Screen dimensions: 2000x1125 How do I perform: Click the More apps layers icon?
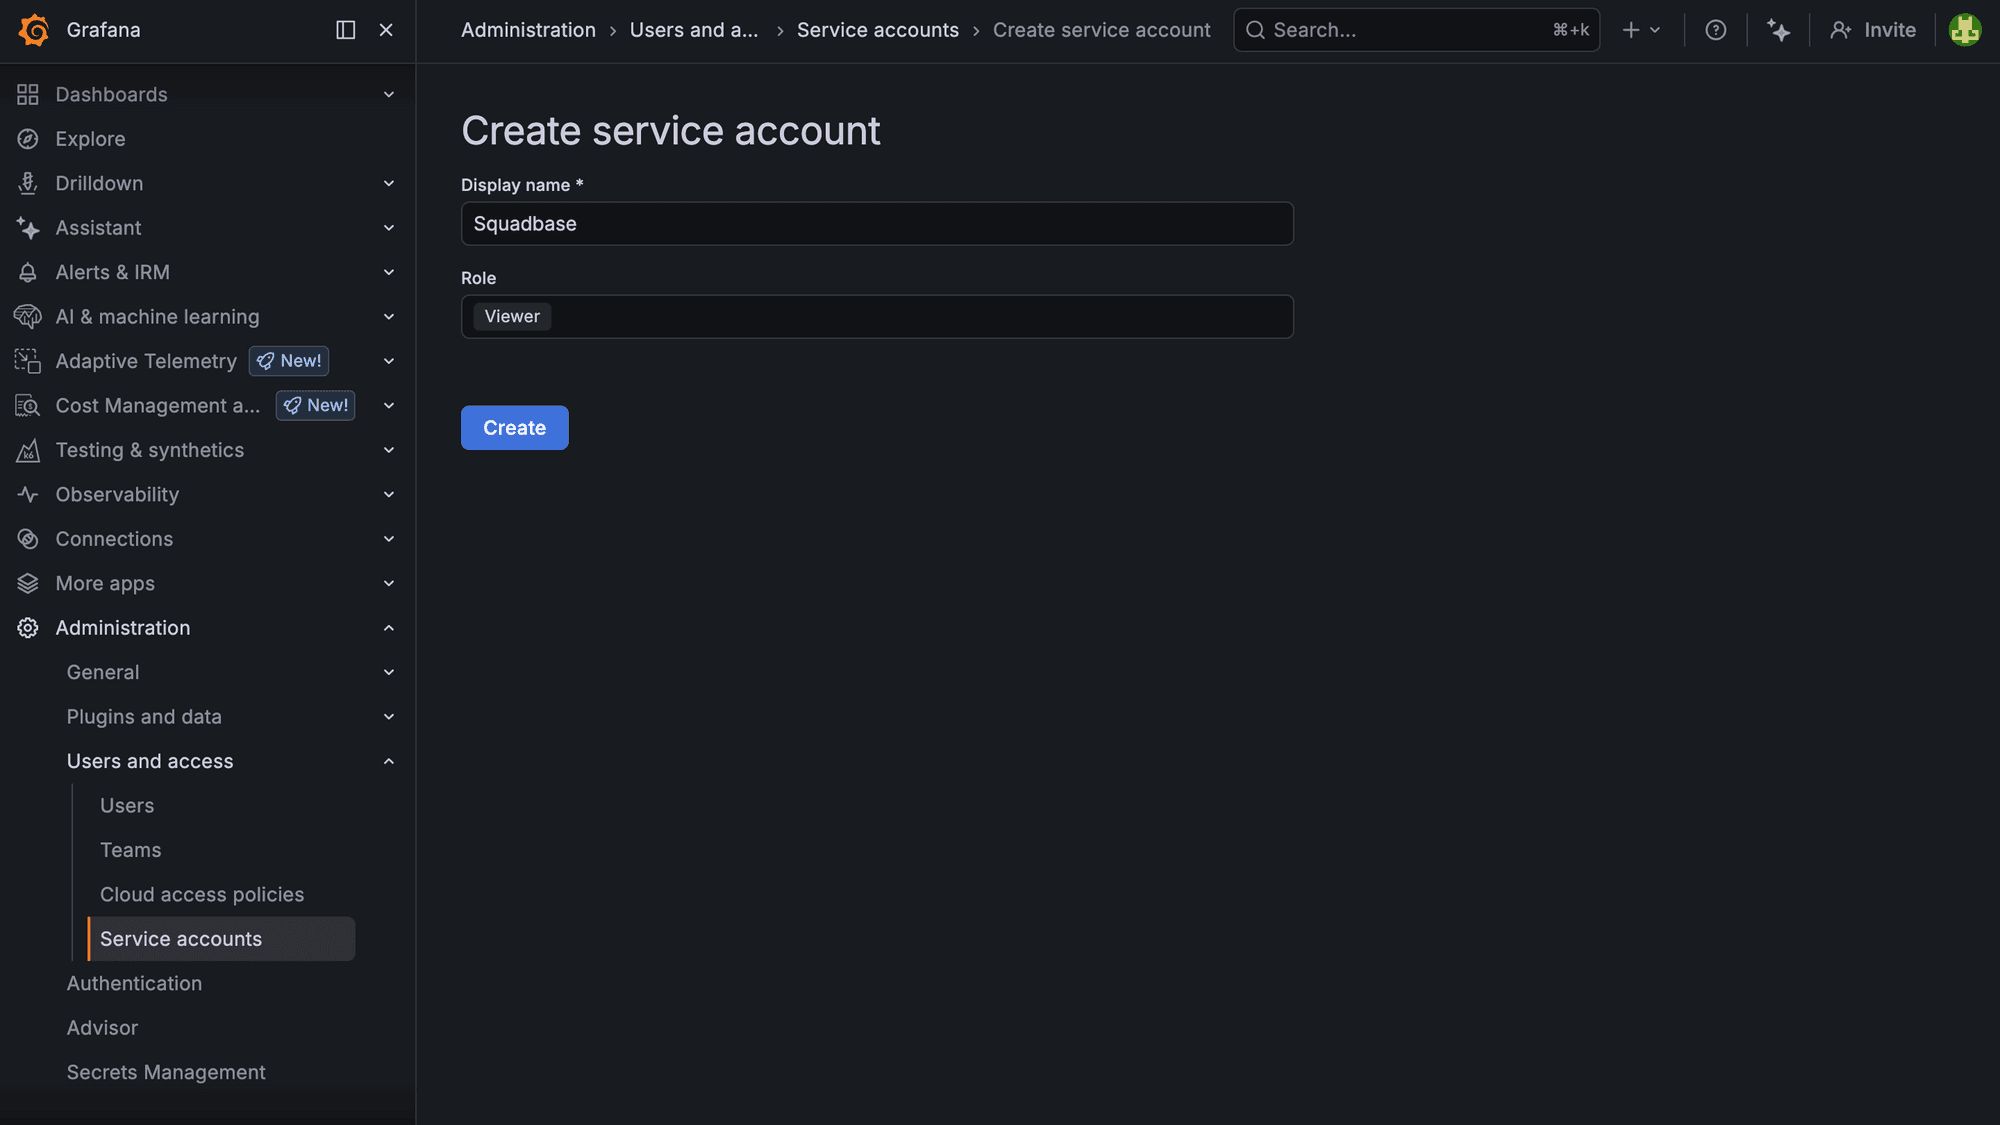(28, 583)
